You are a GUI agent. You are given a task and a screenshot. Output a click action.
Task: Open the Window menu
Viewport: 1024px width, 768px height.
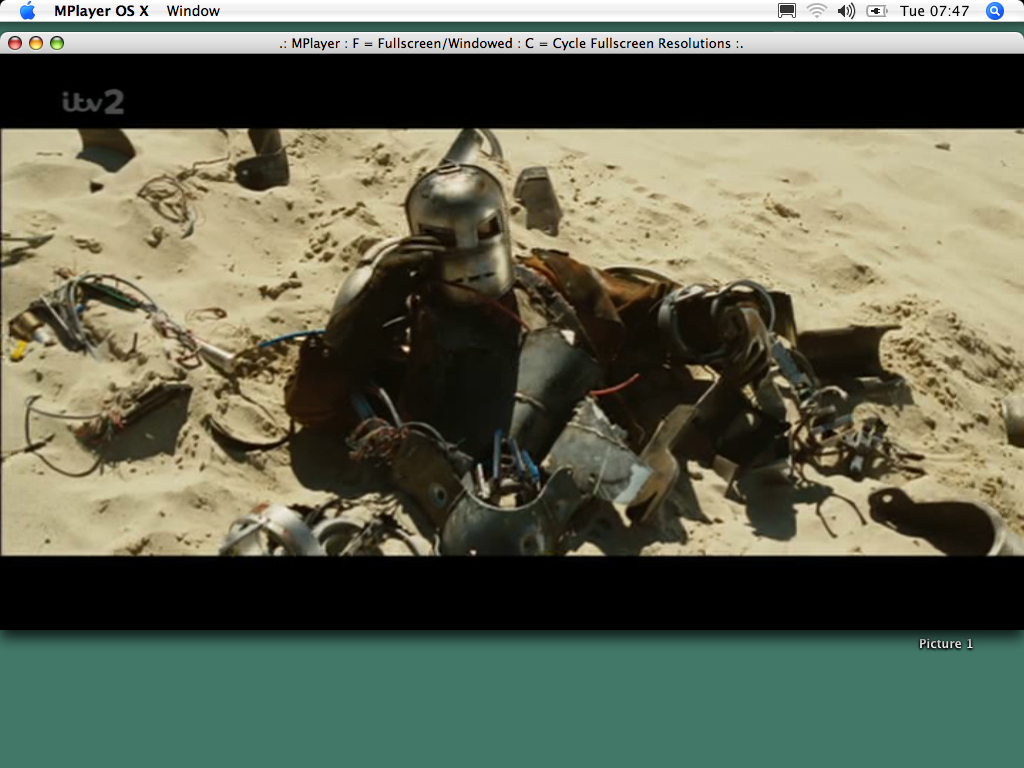point(193,11)
